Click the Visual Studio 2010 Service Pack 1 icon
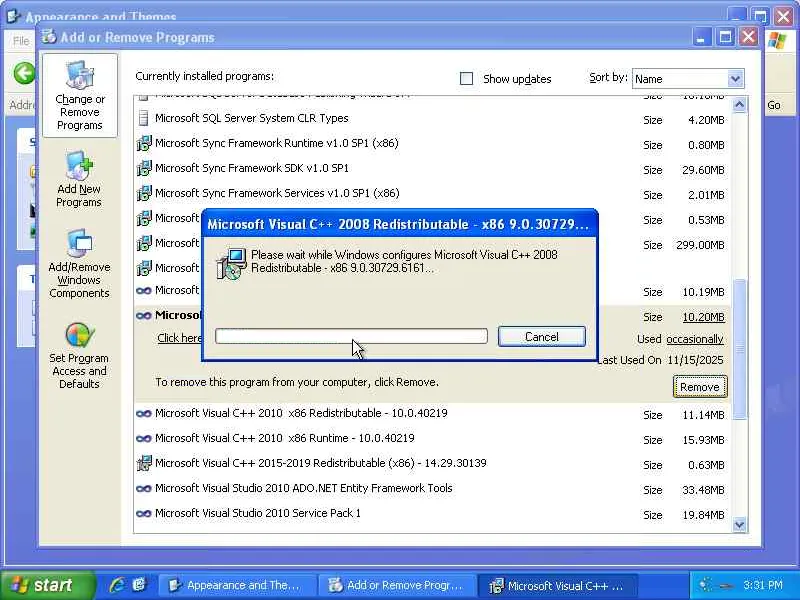This screenshot has height=600, width=800. pos(144,513)
